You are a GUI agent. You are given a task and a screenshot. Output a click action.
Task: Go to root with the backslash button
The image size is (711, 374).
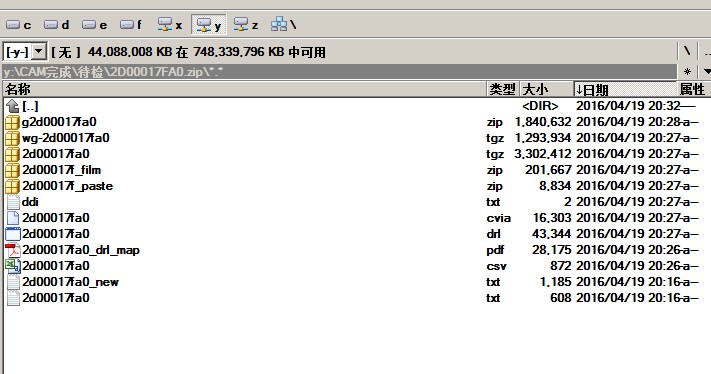pos(687,51)
